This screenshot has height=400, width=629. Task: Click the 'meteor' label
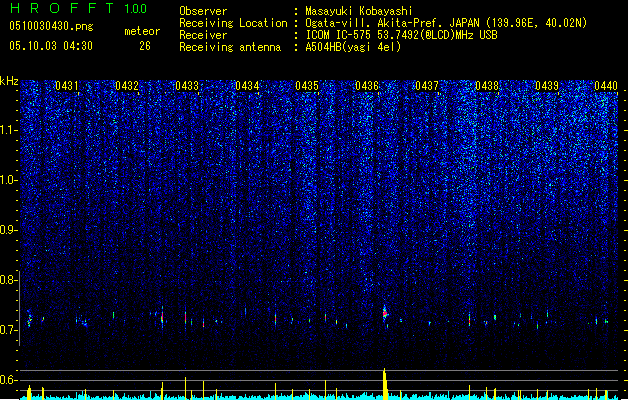(142, 31)
